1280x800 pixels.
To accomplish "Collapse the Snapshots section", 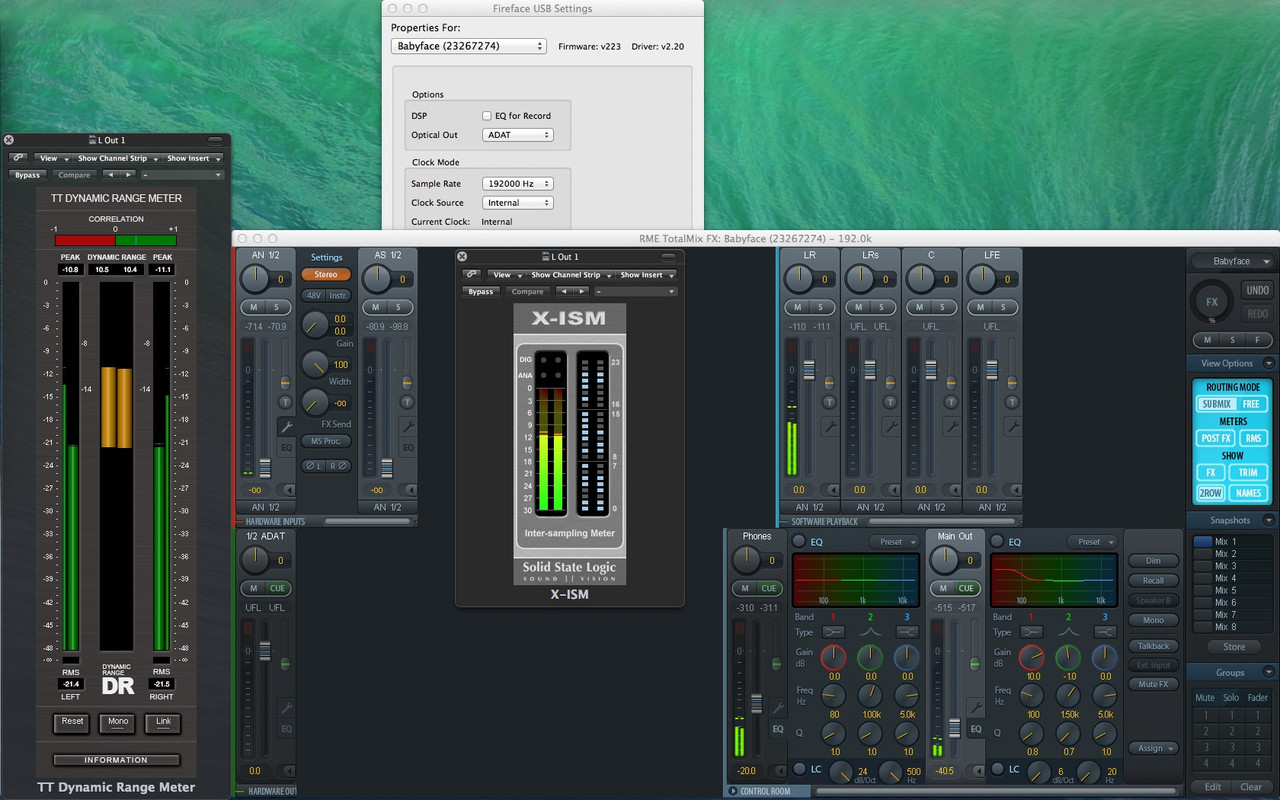I will tap(1268, 520).
